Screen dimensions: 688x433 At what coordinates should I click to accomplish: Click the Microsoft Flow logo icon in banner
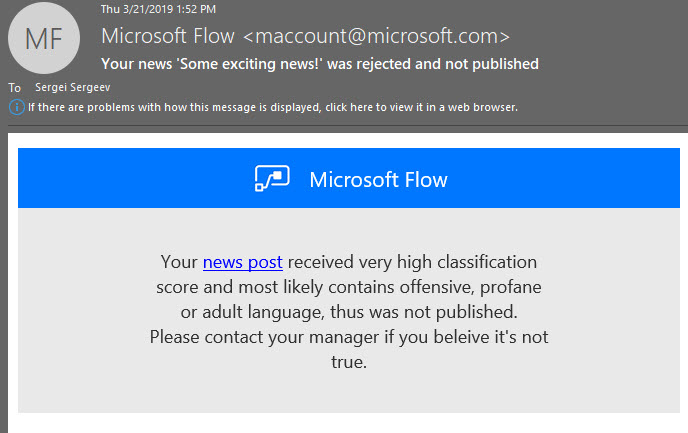(x=271, y=179)
